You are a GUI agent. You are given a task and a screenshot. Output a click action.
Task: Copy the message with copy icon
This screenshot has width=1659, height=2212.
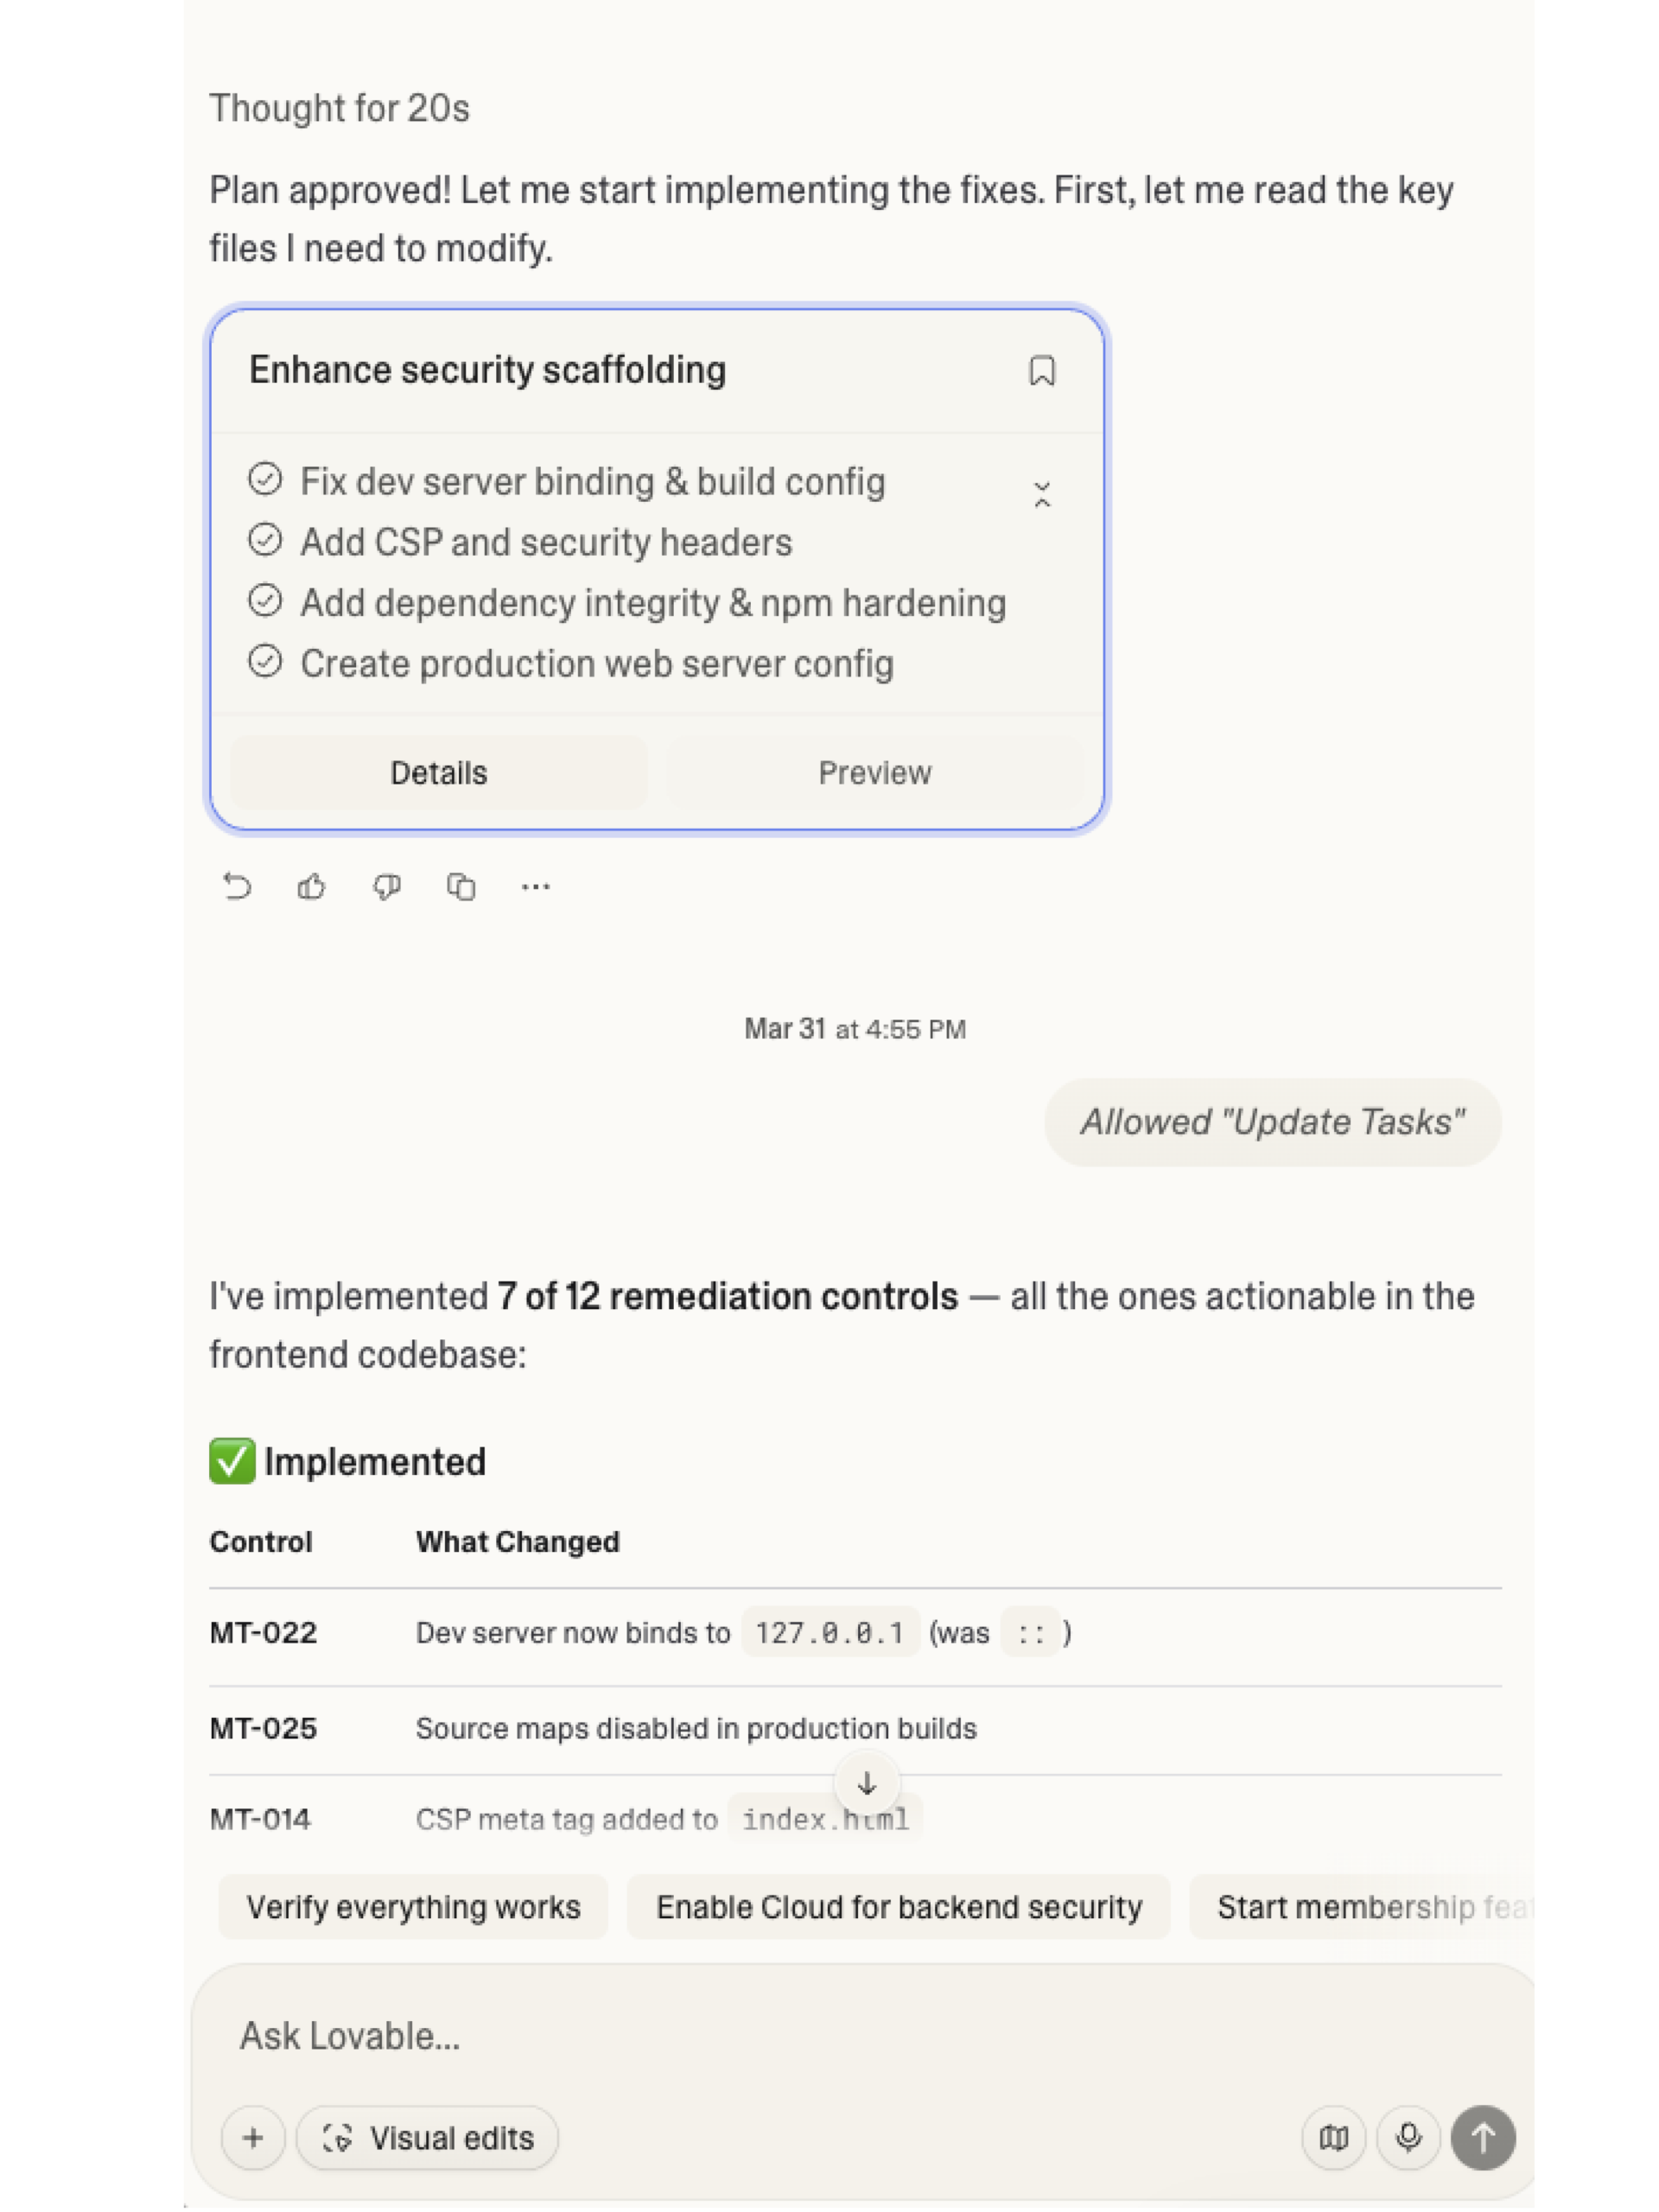pos(461,886)
